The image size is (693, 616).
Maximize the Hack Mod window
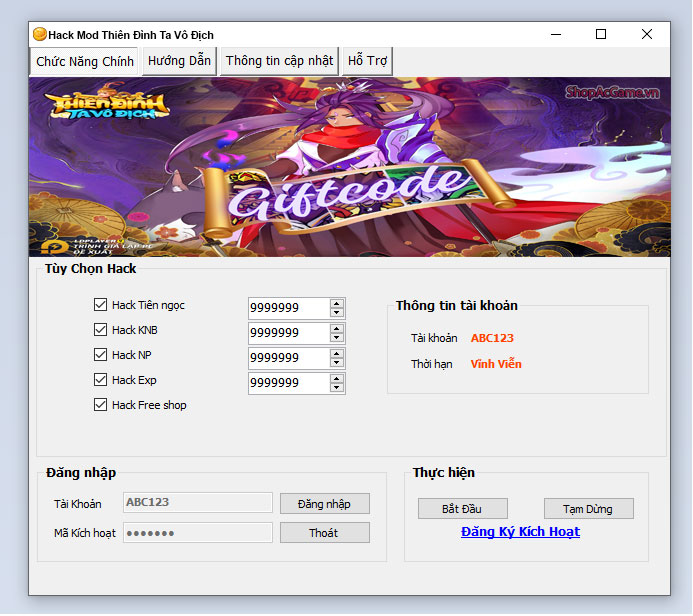pyautogui.click(x=601, y=34)
